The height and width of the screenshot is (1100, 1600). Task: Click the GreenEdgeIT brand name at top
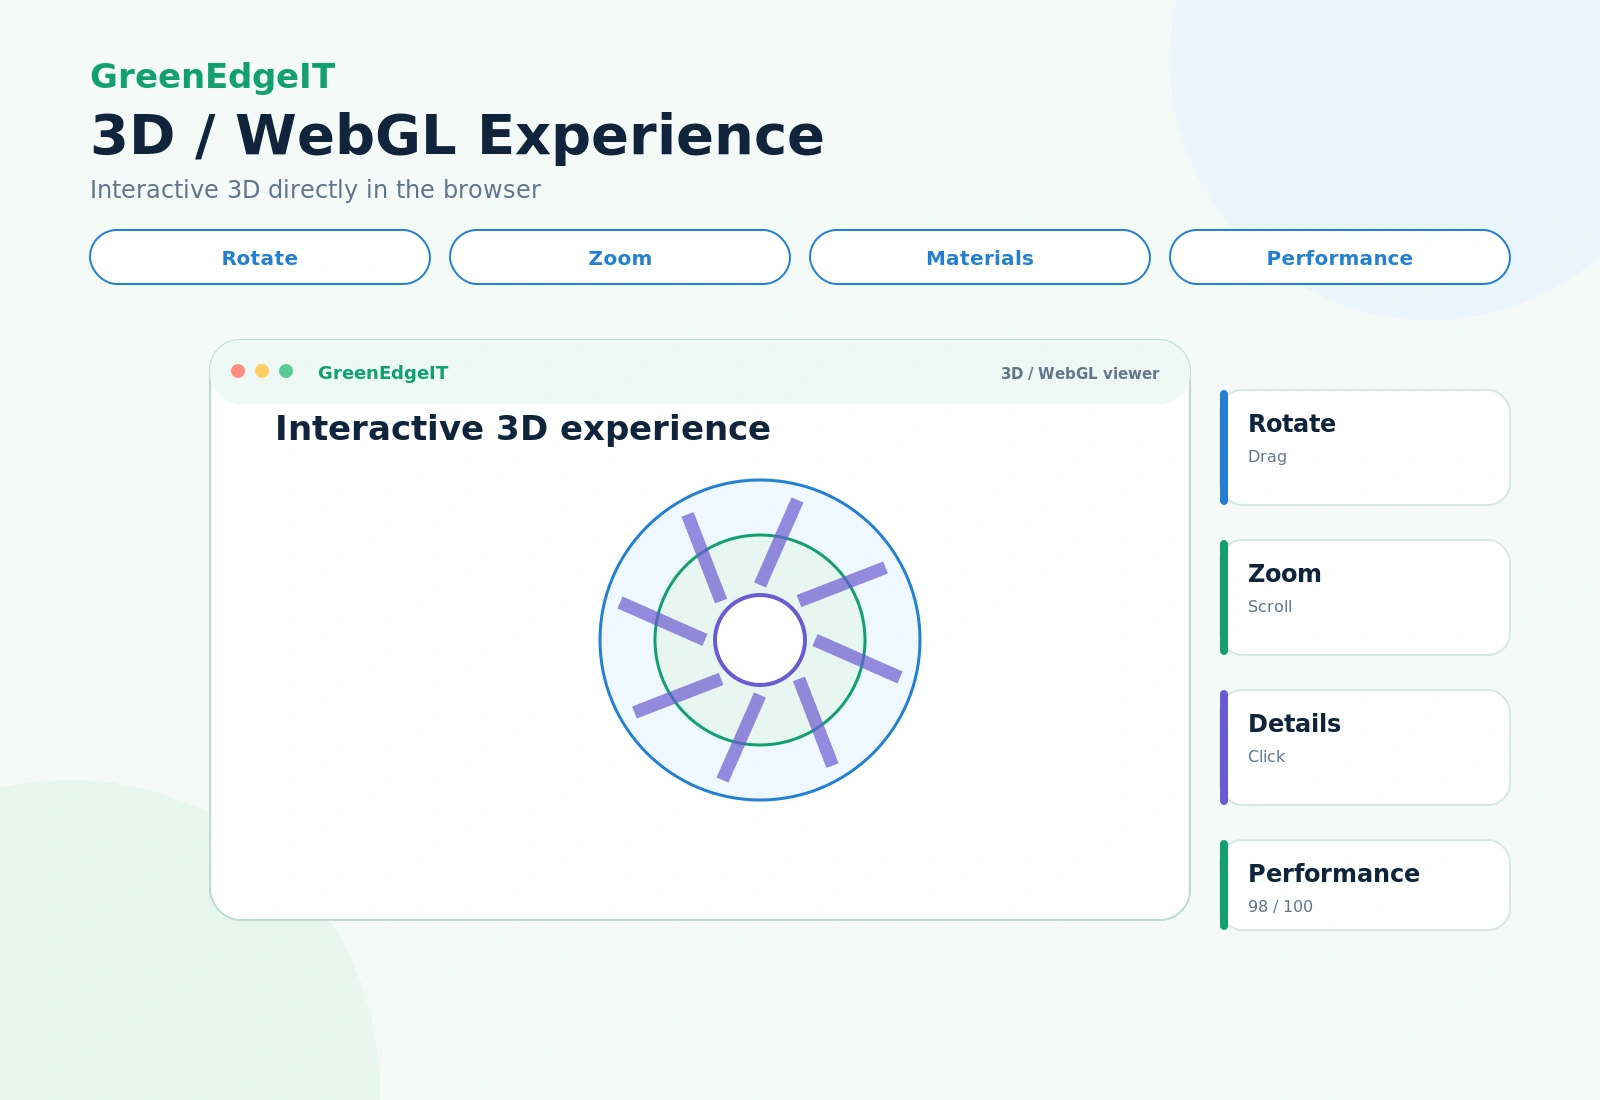pos(213,76)
